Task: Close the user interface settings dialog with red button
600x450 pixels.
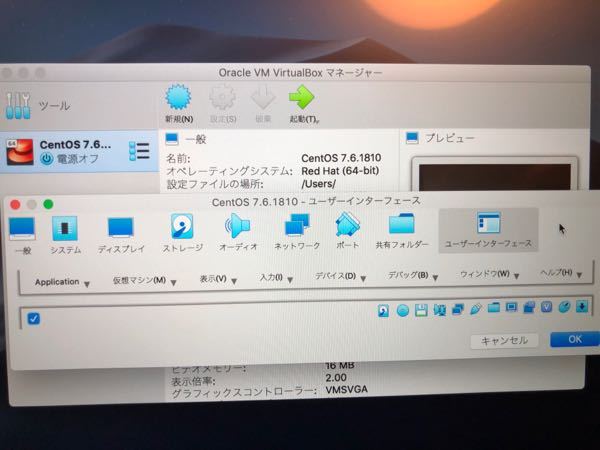Action: (x=15, y=205)
